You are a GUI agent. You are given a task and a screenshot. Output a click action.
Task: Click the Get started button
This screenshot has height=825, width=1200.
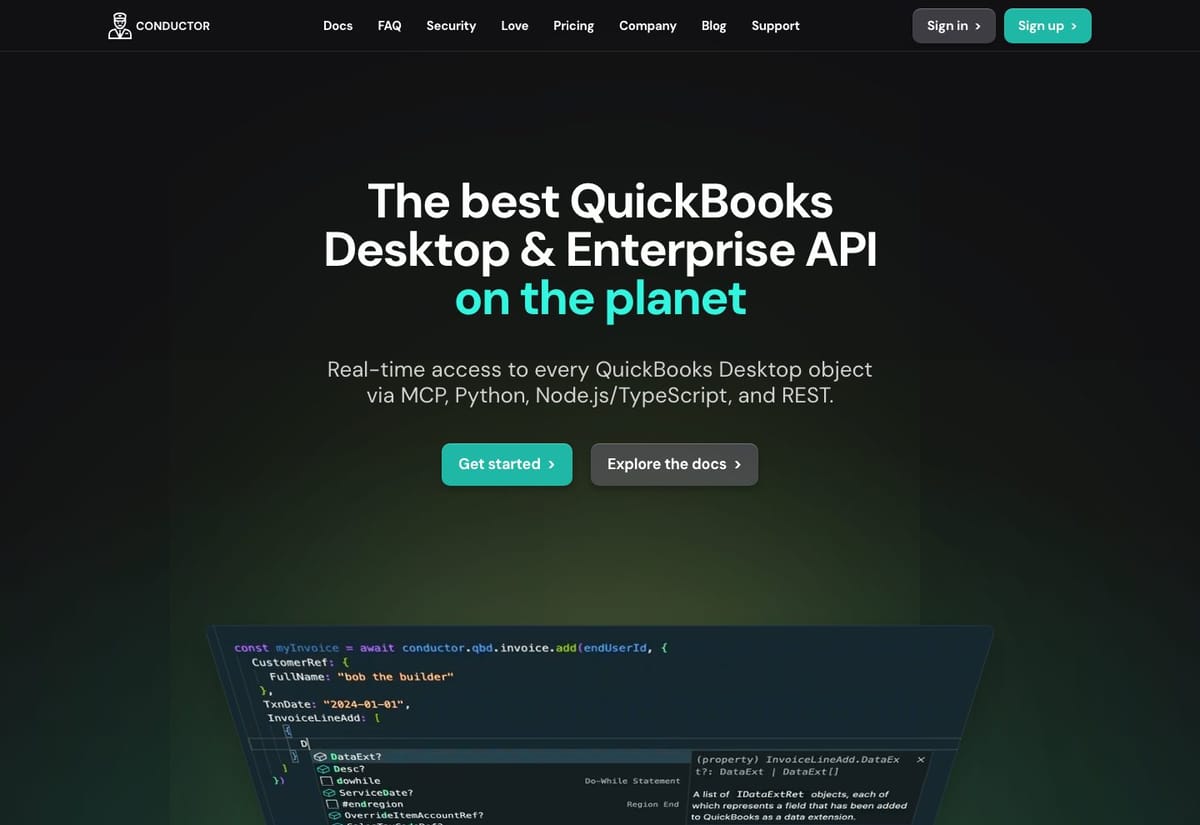(507, 464)
